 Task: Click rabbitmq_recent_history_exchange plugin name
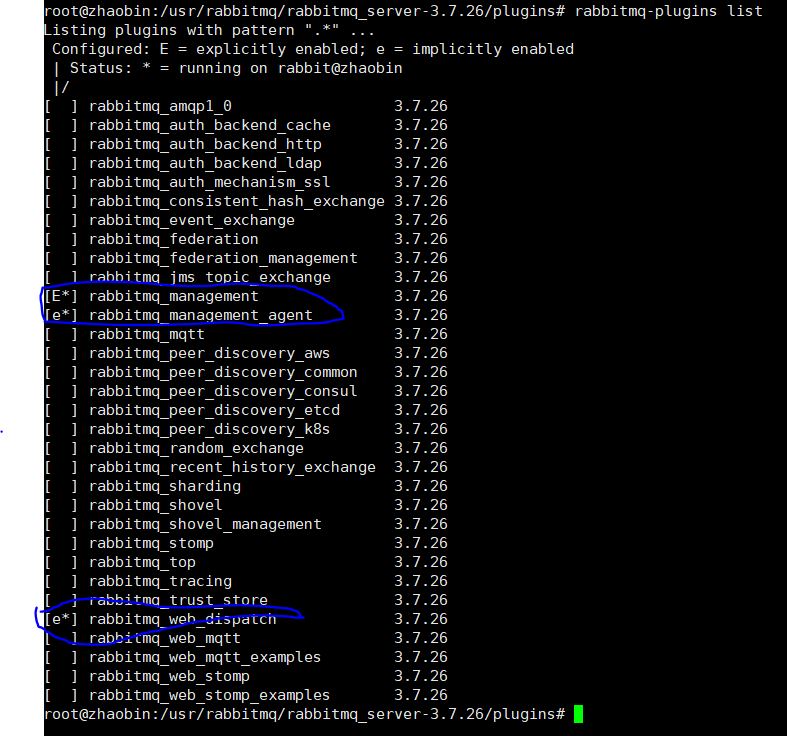(232, 467)
